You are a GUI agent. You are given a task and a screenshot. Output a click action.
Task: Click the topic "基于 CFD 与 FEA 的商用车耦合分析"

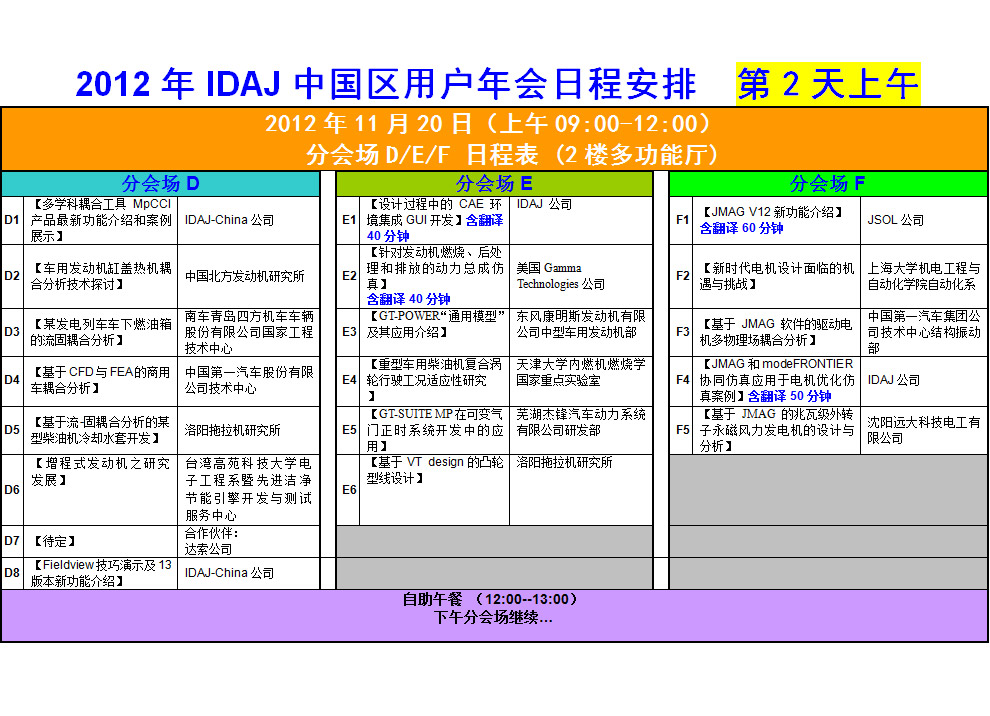[x=101, y=380]
